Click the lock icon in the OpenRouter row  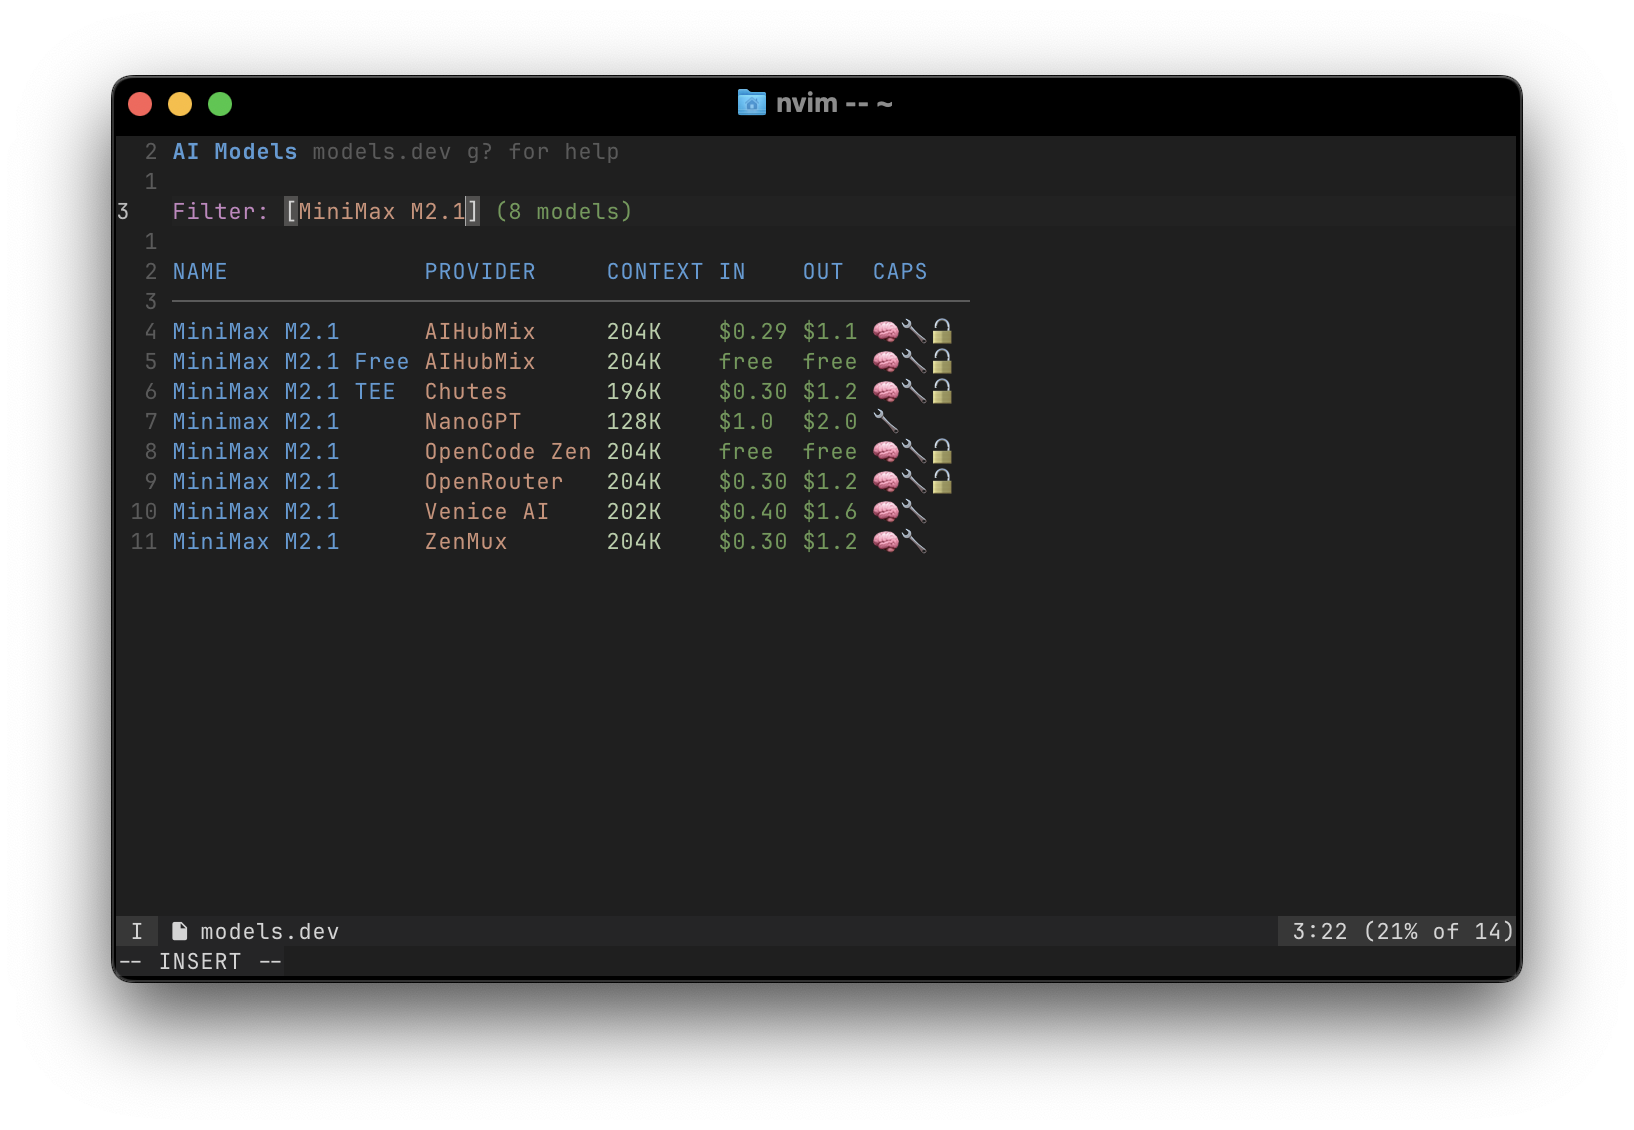pyautogui.click(x=942, y=481)
